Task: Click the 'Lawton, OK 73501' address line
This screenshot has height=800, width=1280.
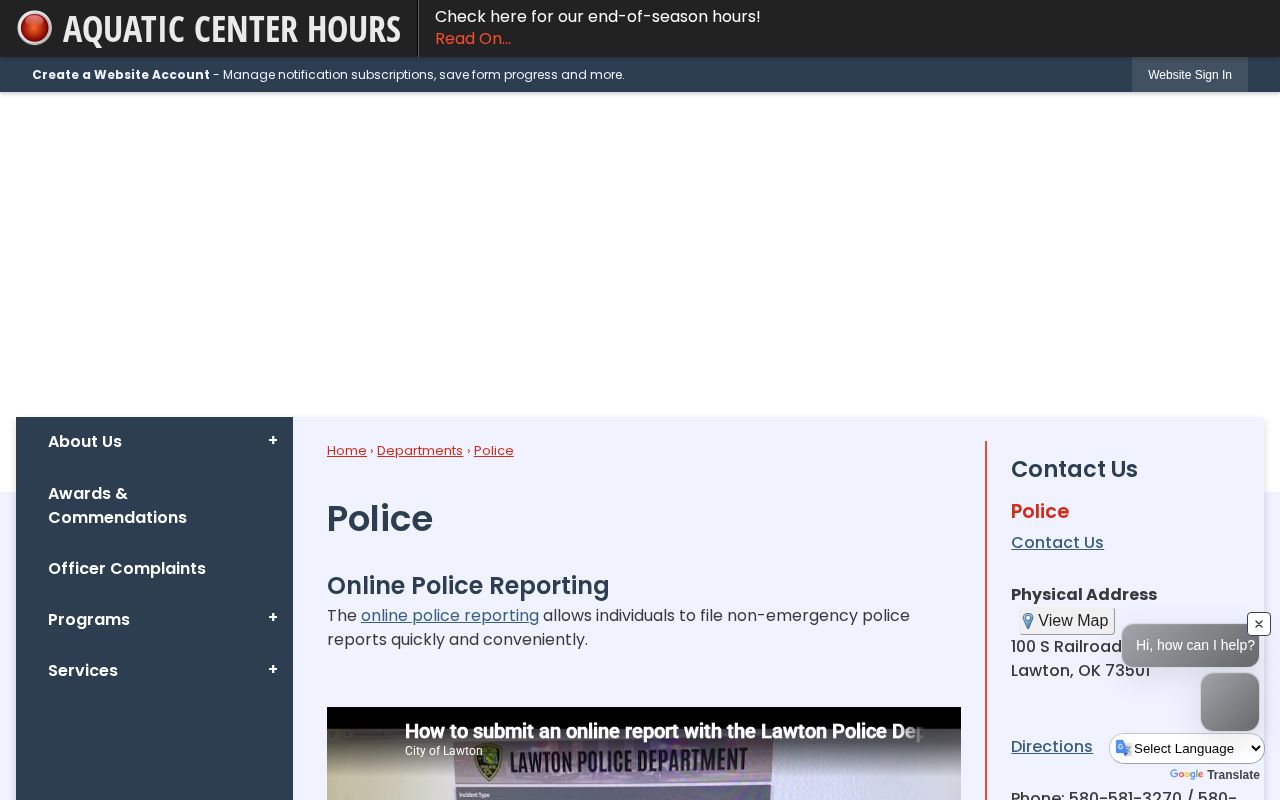Action: click(1080, 671)
